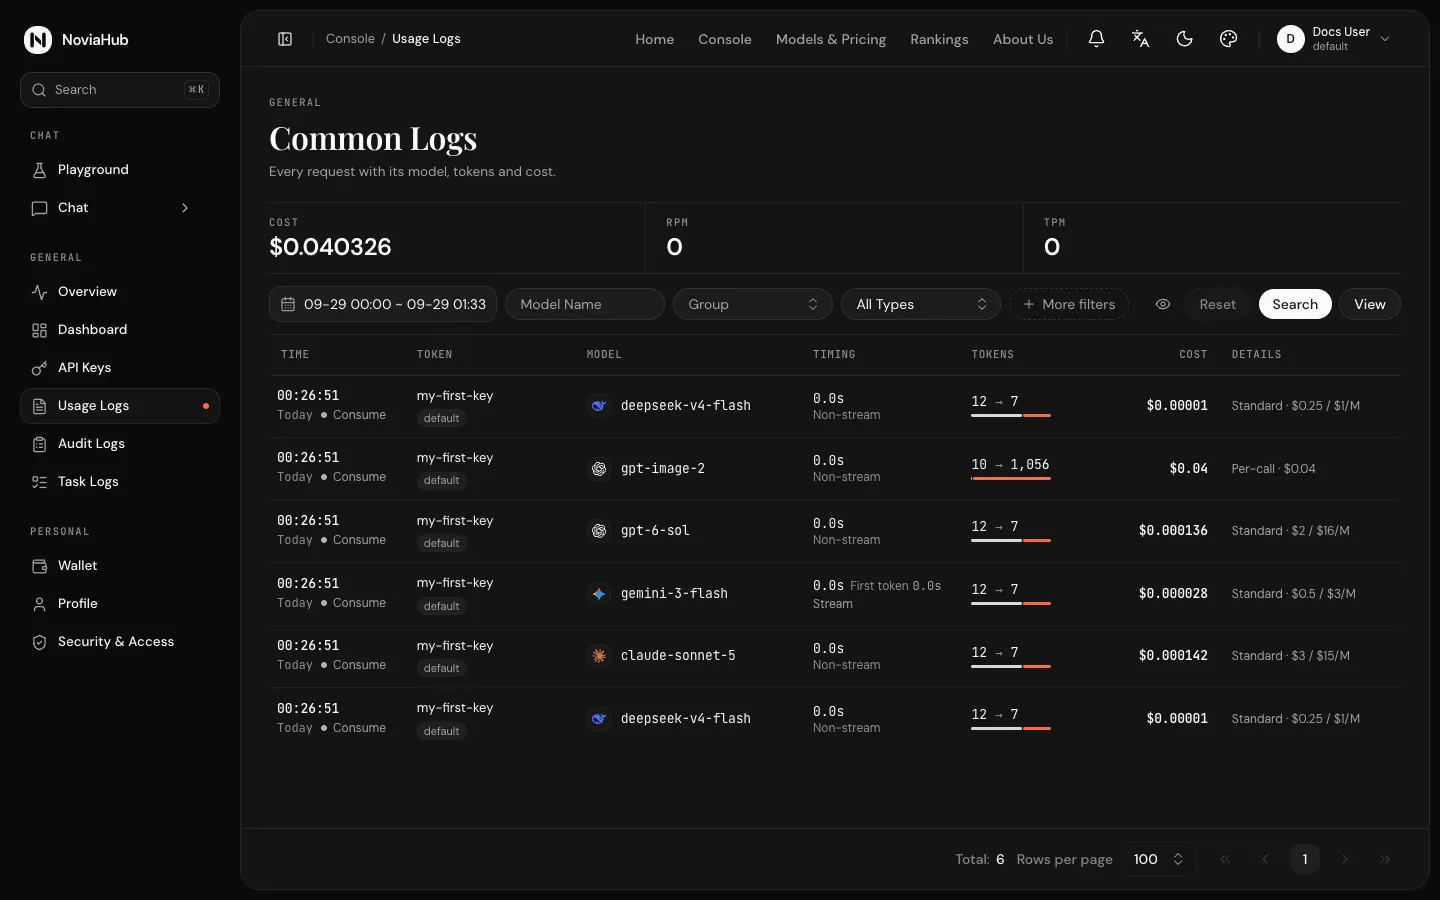The width and height of the screenshot is (1440, 900).
Task: Open the language translation icon
Action: click(x=1140, y=39)
